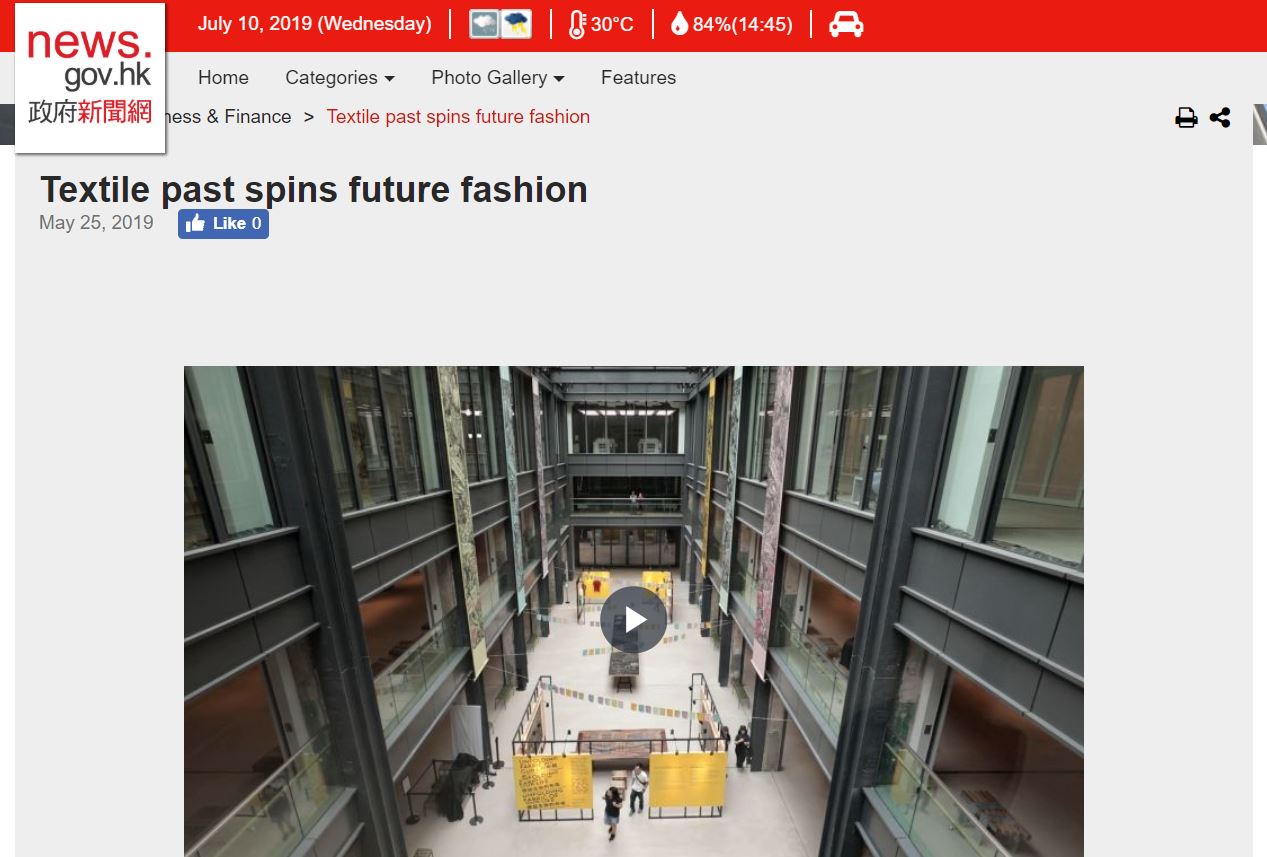Expand the Photo Gallery dropdown
1267x857 pixels.
(497, 78)
